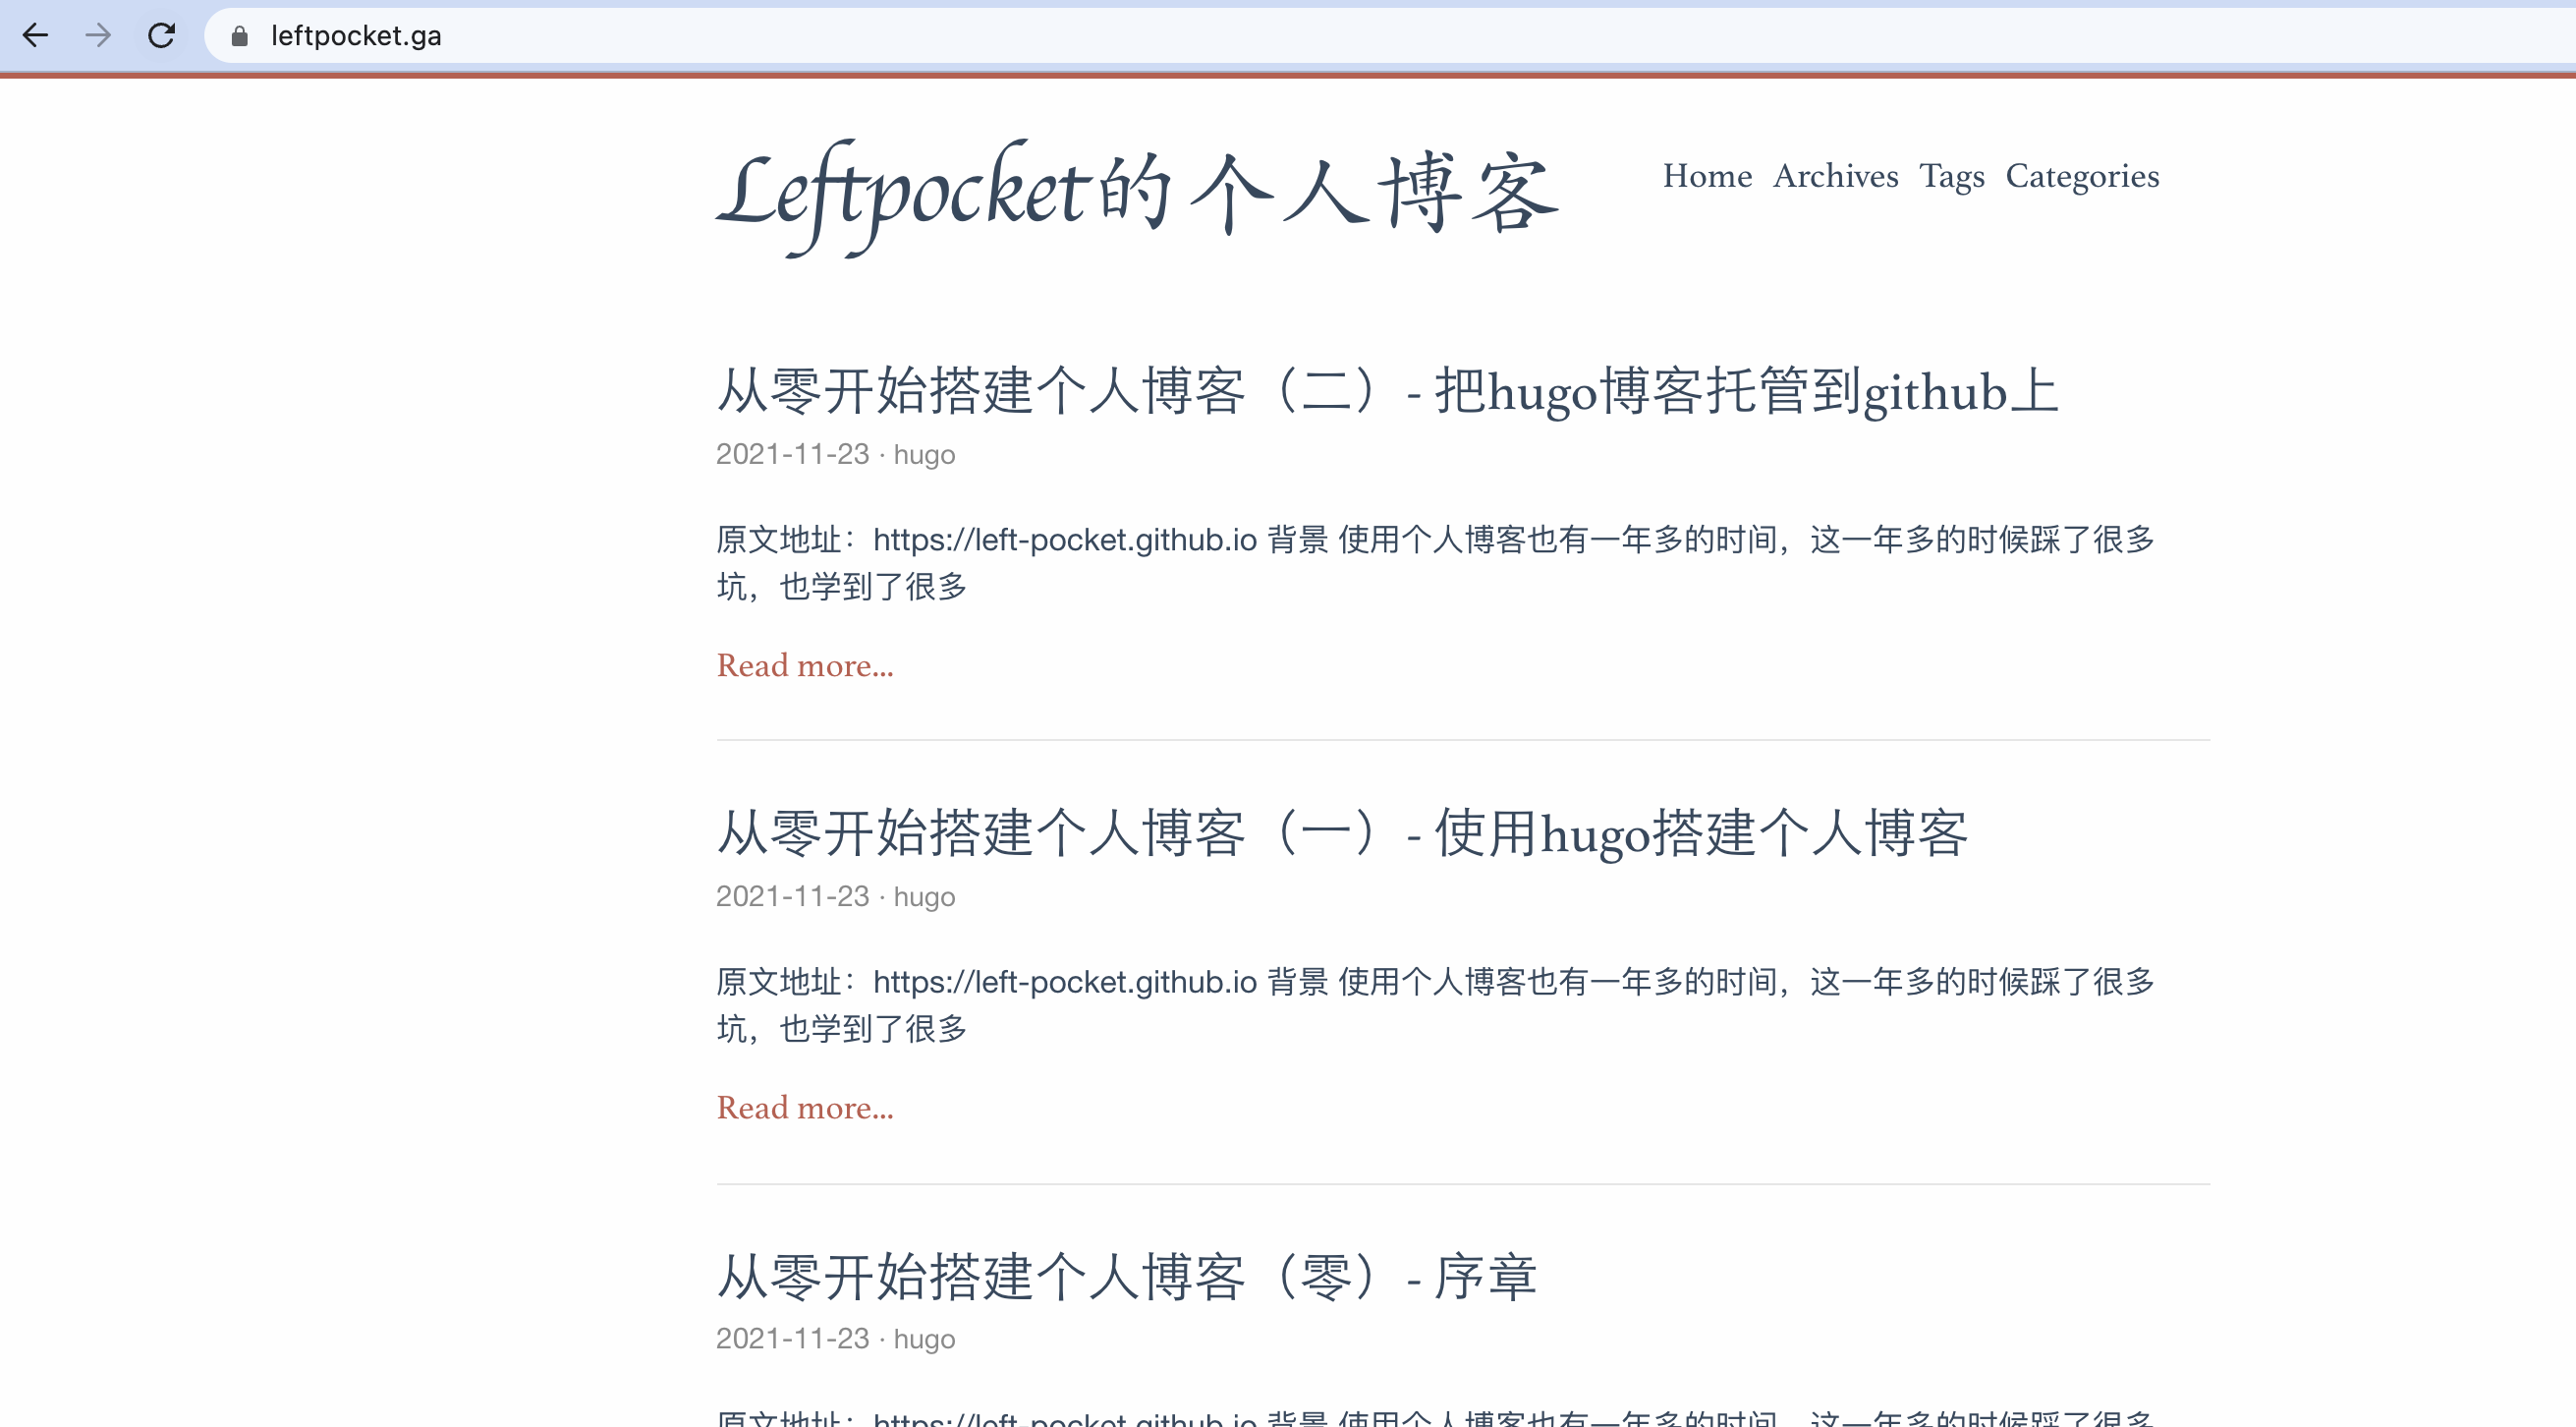
Task: Click the lock icon in address bar
Action: pos(239,37)
